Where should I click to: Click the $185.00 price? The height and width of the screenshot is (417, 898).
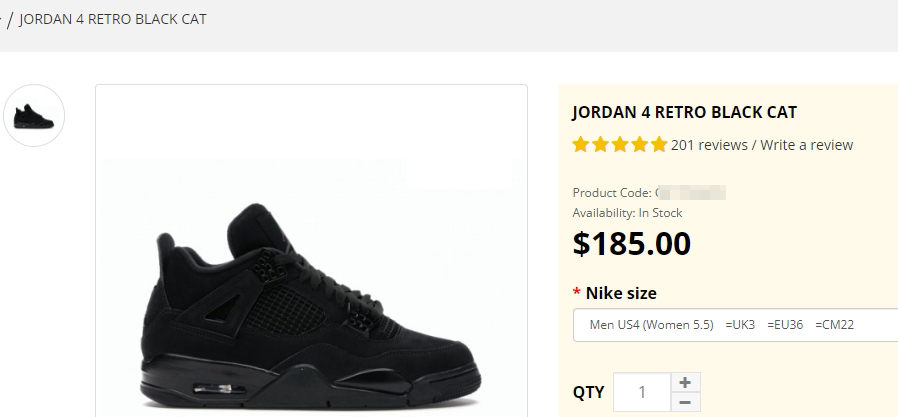[x=631, y=243]
